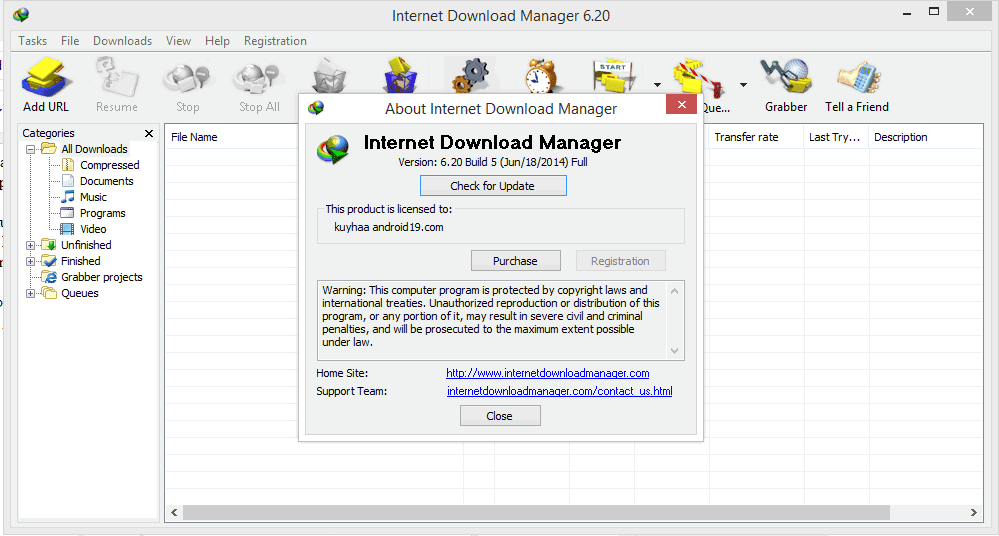The width and height of the screenshot is (999, 536).
Task: Click the Delete Completed box toolbar icon
Action: coord(400,75)
